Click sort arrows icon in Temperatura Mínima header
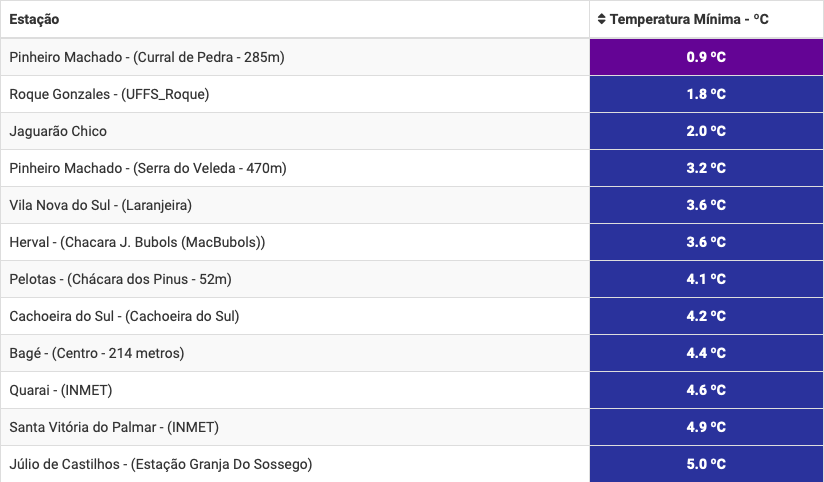The image size is (824, 482). (601, 19)
